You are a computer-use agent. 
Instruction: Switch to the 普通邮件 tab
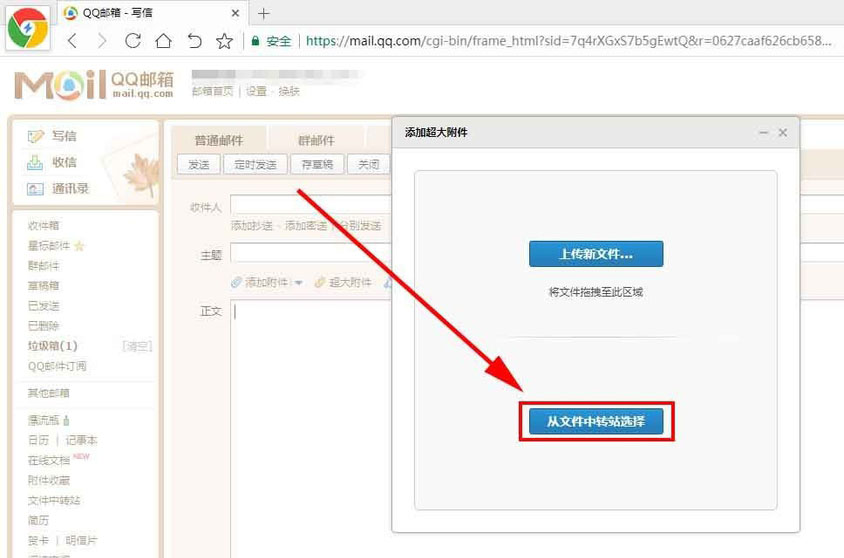[x=219, y=140]
